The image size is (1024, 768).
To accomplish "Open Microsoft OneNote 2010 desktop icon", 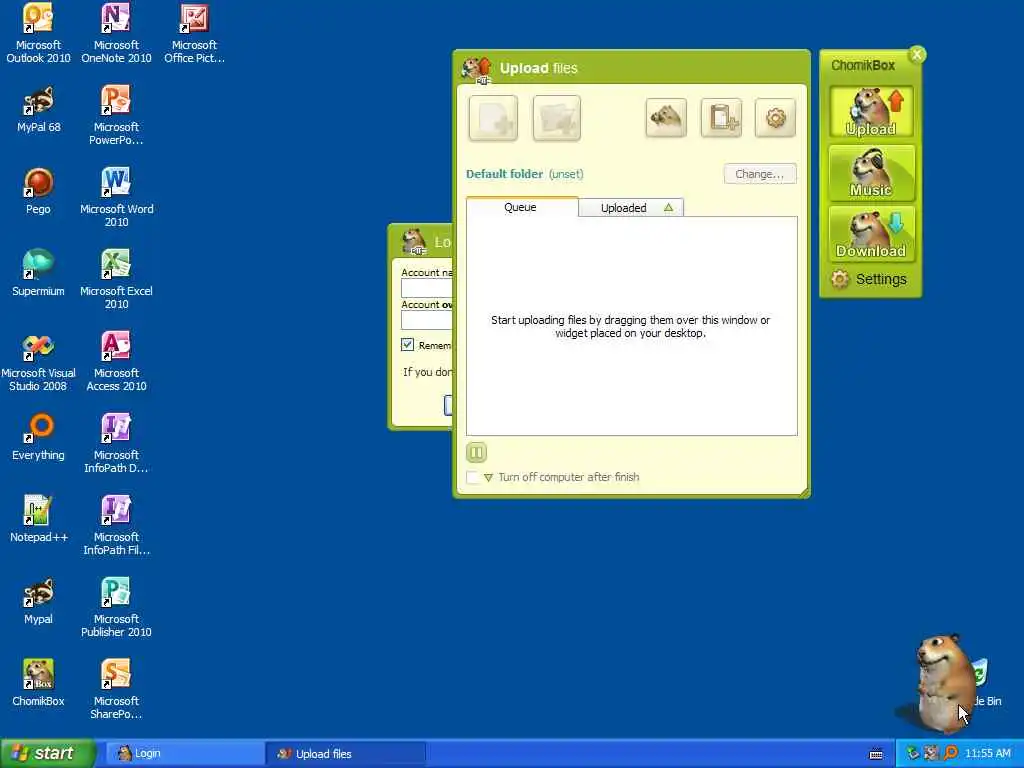I will pyautogui.click(x=116, y=33).
